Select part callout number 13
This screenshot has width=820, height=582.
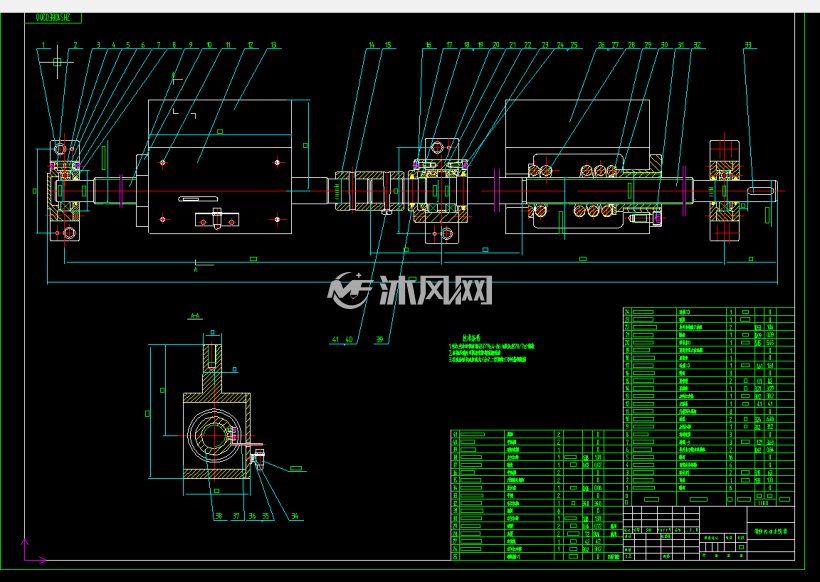(273, 45)
